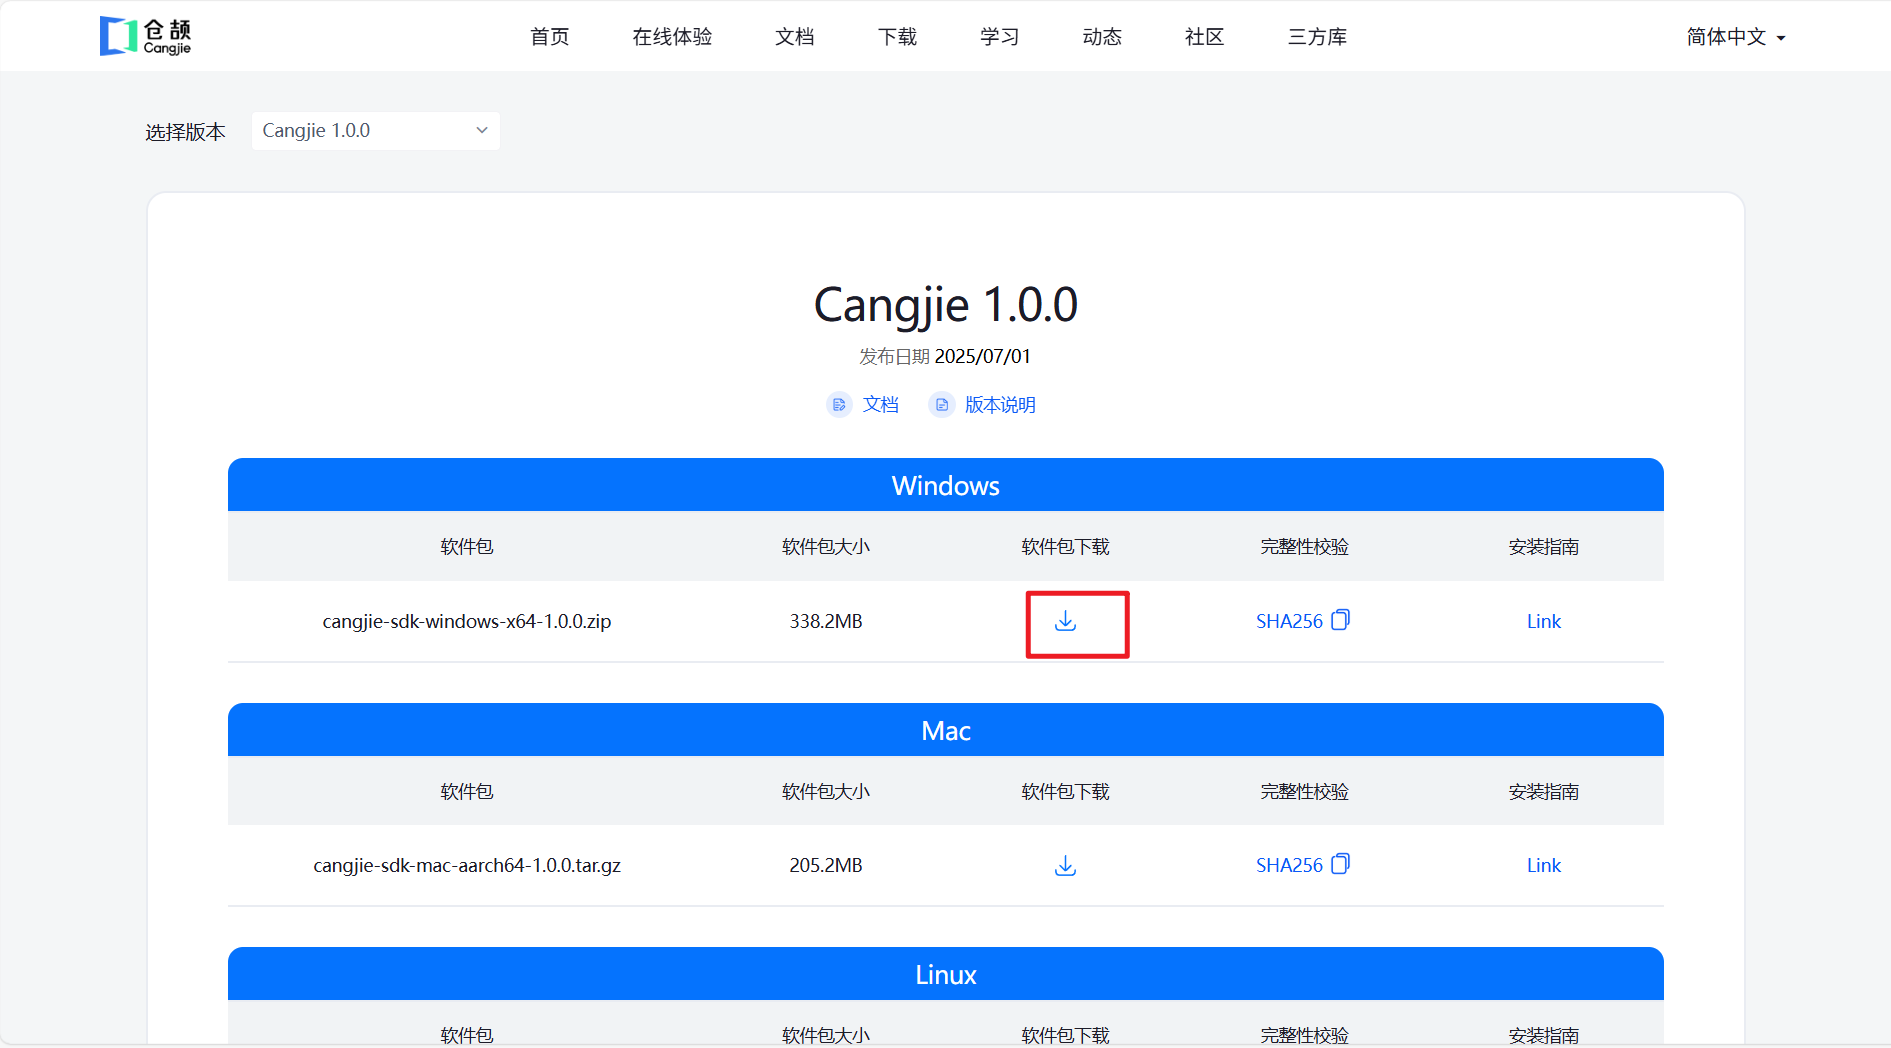Open the Windows installation guide Link

[x=1544, y=621]
